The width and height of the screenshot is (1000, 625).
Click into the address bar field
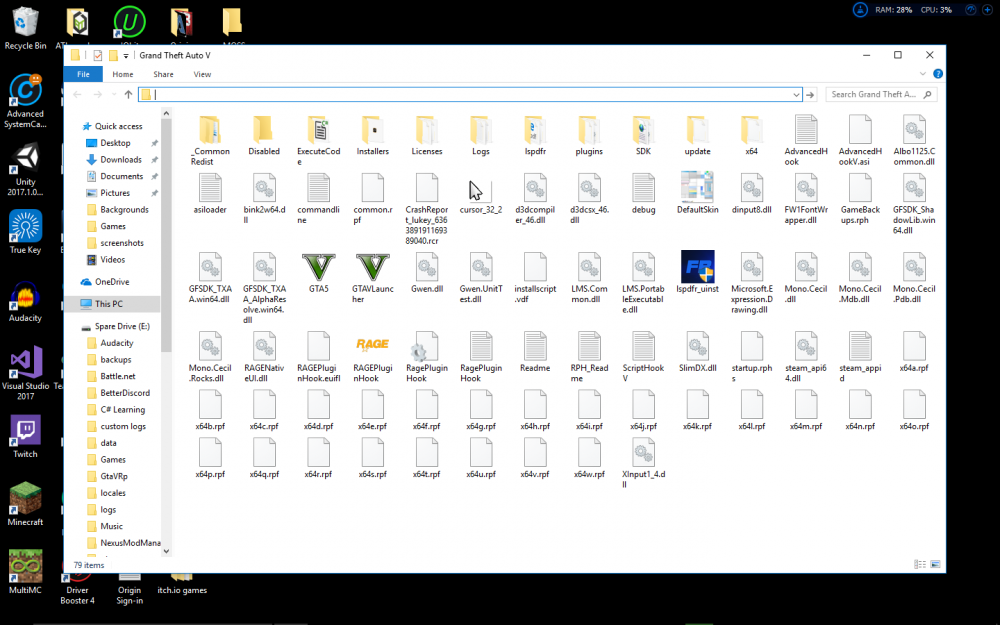470,94
